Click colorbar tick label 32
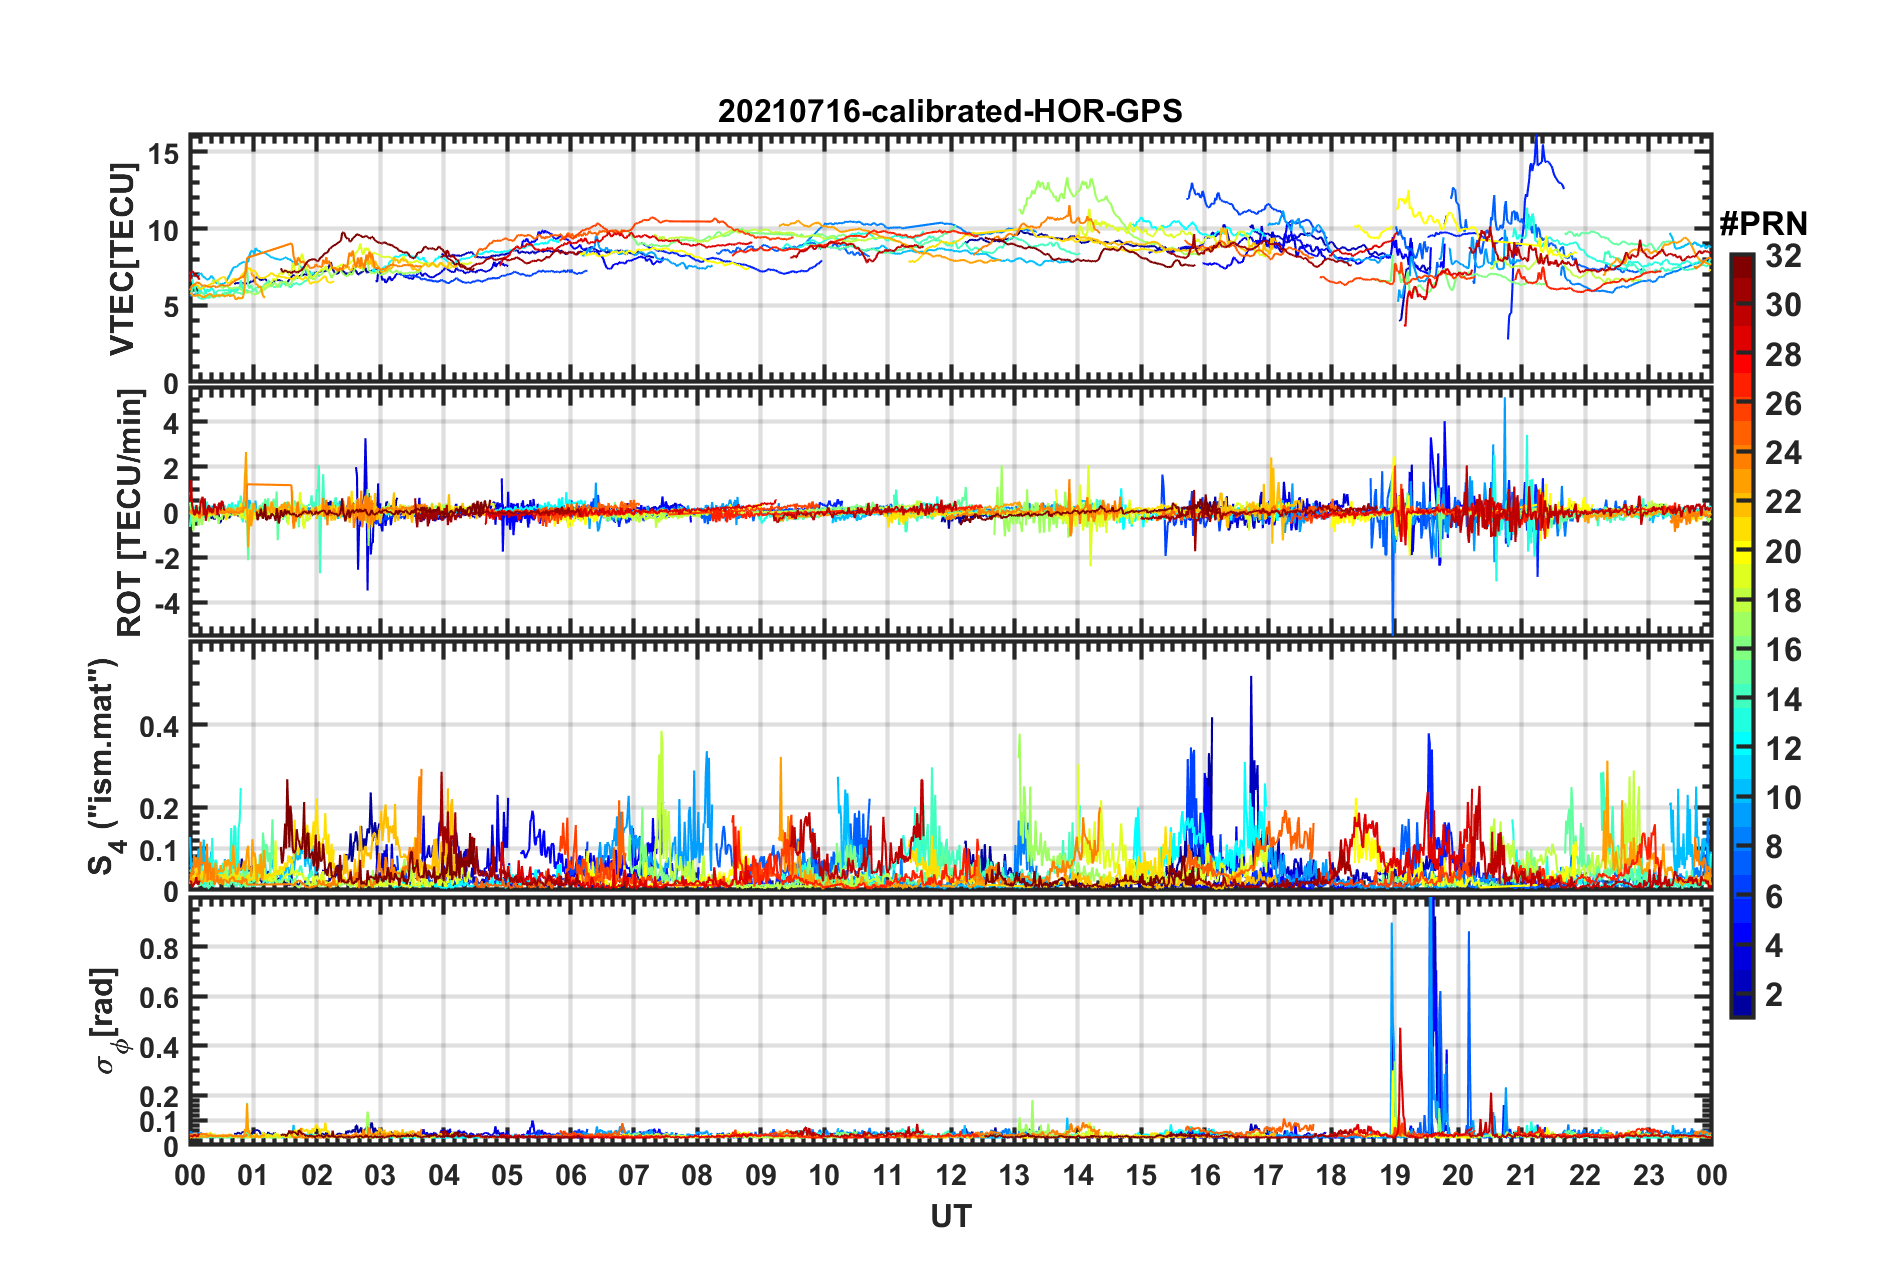1902x1272 pixels. (1783, 256)
